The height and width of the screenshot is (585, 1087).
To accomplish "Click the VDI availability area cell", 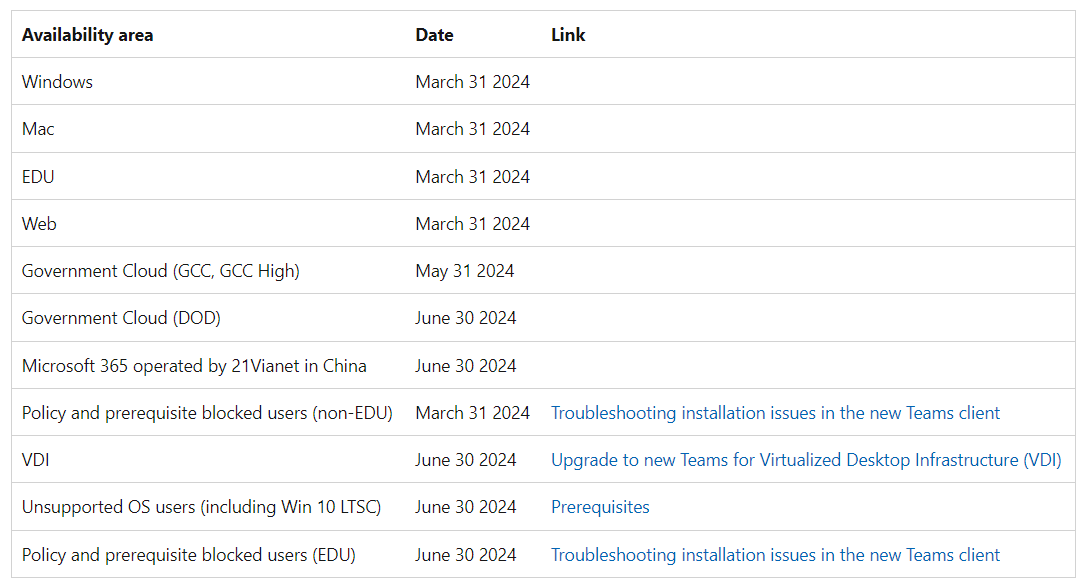I will pos(38,460).
